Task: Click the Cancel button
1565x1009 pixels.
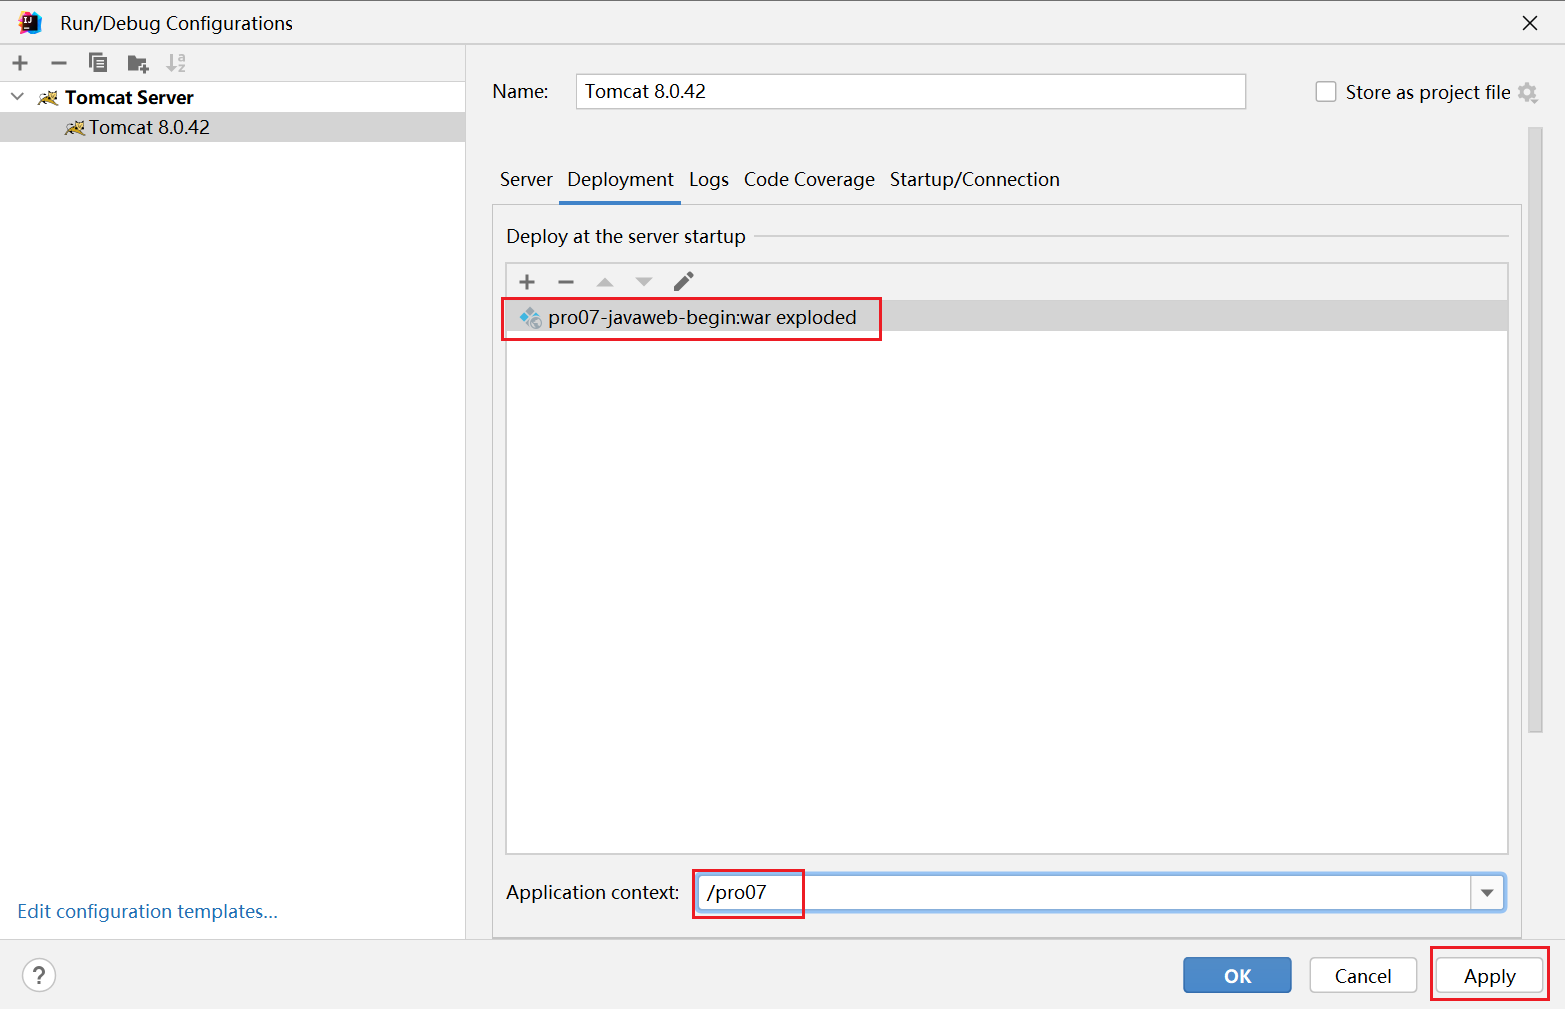Action: point(1363,976)
